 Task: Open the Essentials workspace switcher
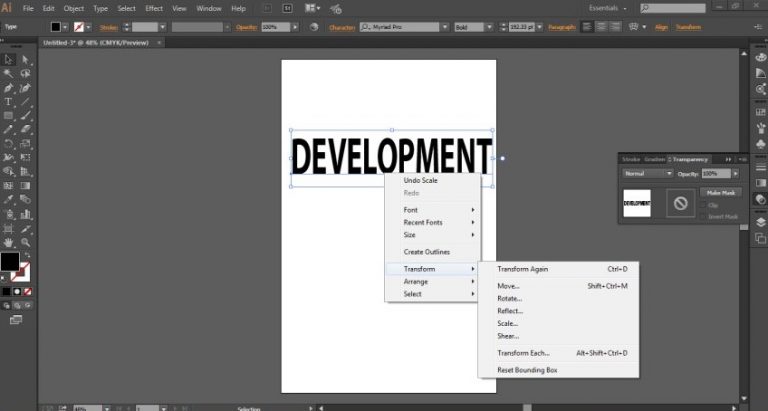tap(607, 8)
